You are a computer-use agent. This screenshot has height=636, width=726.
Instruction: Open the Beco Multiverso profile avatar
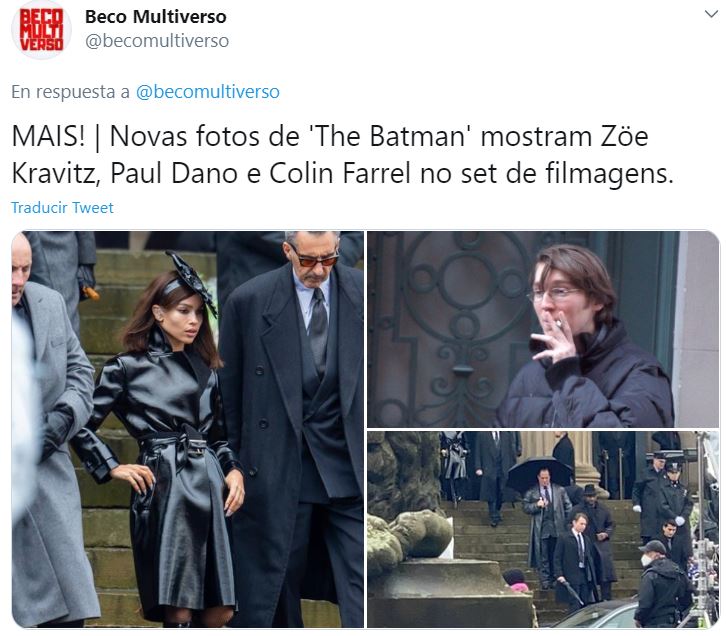pos(41,30)
